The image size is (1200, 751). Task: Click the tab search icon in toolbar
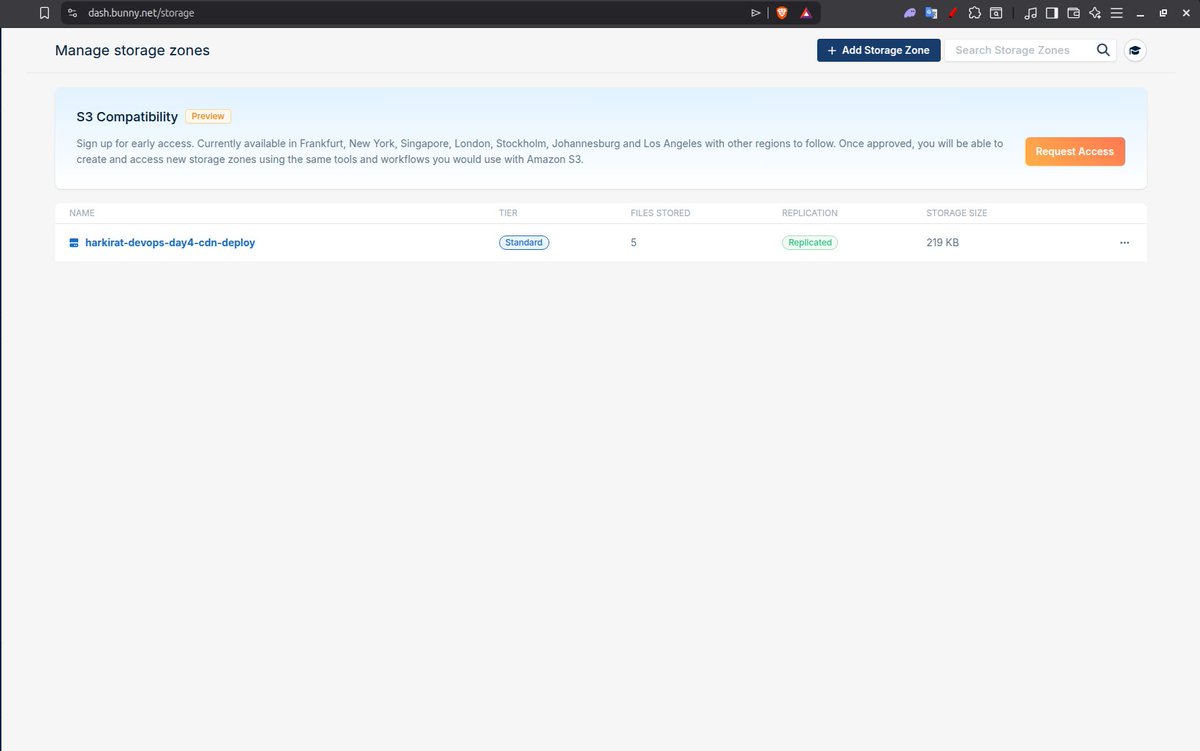[996, 13]
